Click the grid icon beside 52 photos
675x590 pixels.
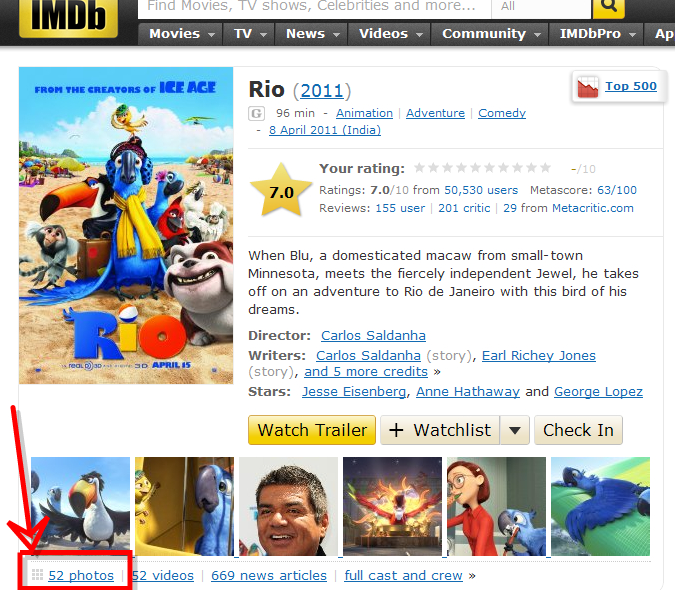click(x=37, y=575)
